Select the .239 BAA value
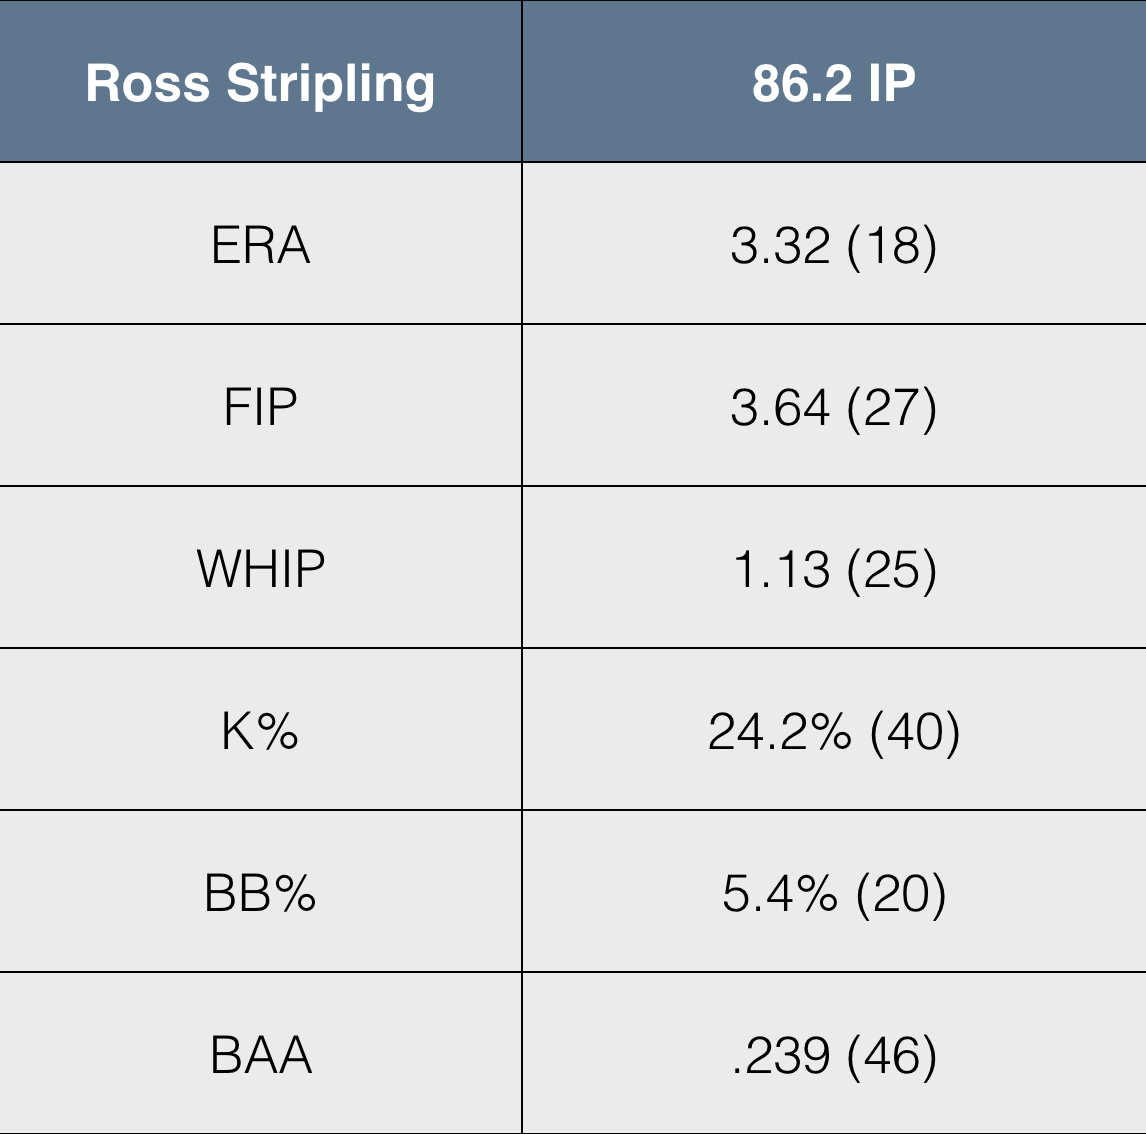The image size is (1146, 1134). click(x=780, y=1055)
